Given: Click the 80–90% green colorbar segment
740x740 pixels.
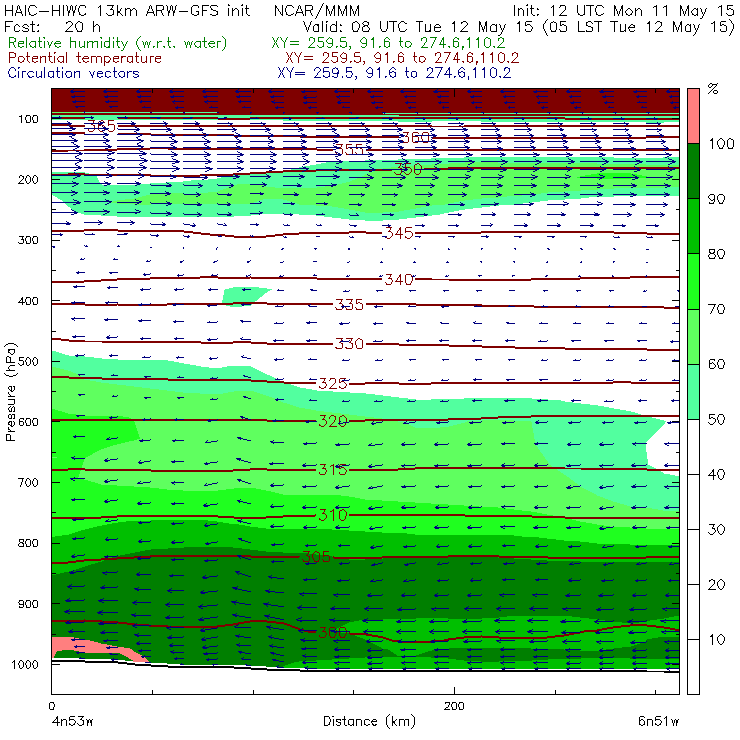Looking at the screenshot, I should pyautogui.click(x=693, y=226).
